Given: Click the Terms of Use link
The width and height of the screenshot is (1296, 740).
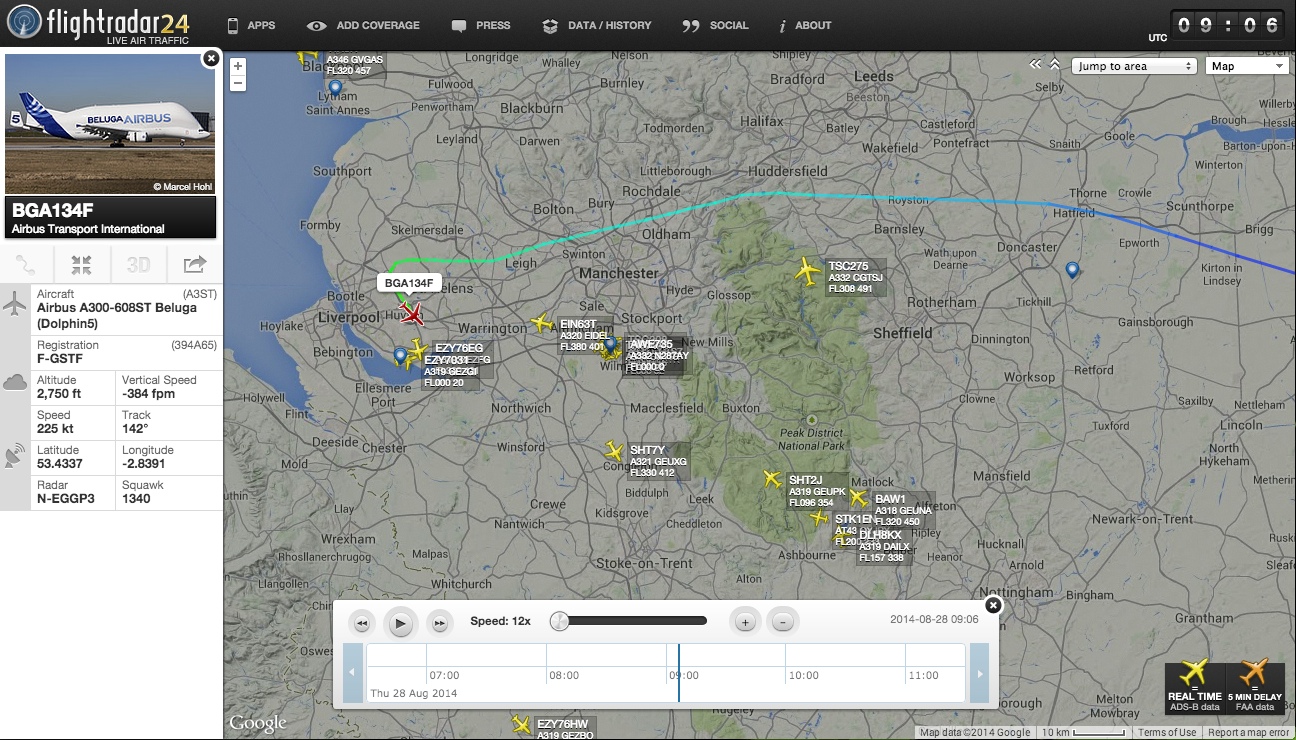Looking at the screenshot, I should (1166, 733).
